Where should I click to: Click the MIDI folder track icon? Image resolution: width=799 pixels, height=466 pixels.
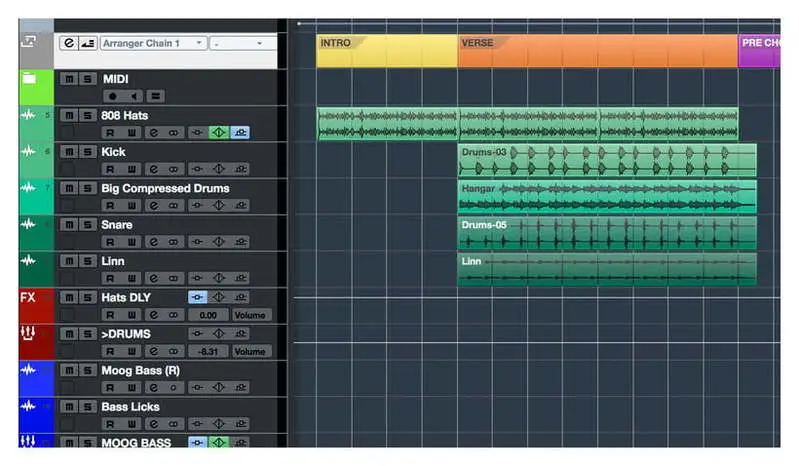28,79
